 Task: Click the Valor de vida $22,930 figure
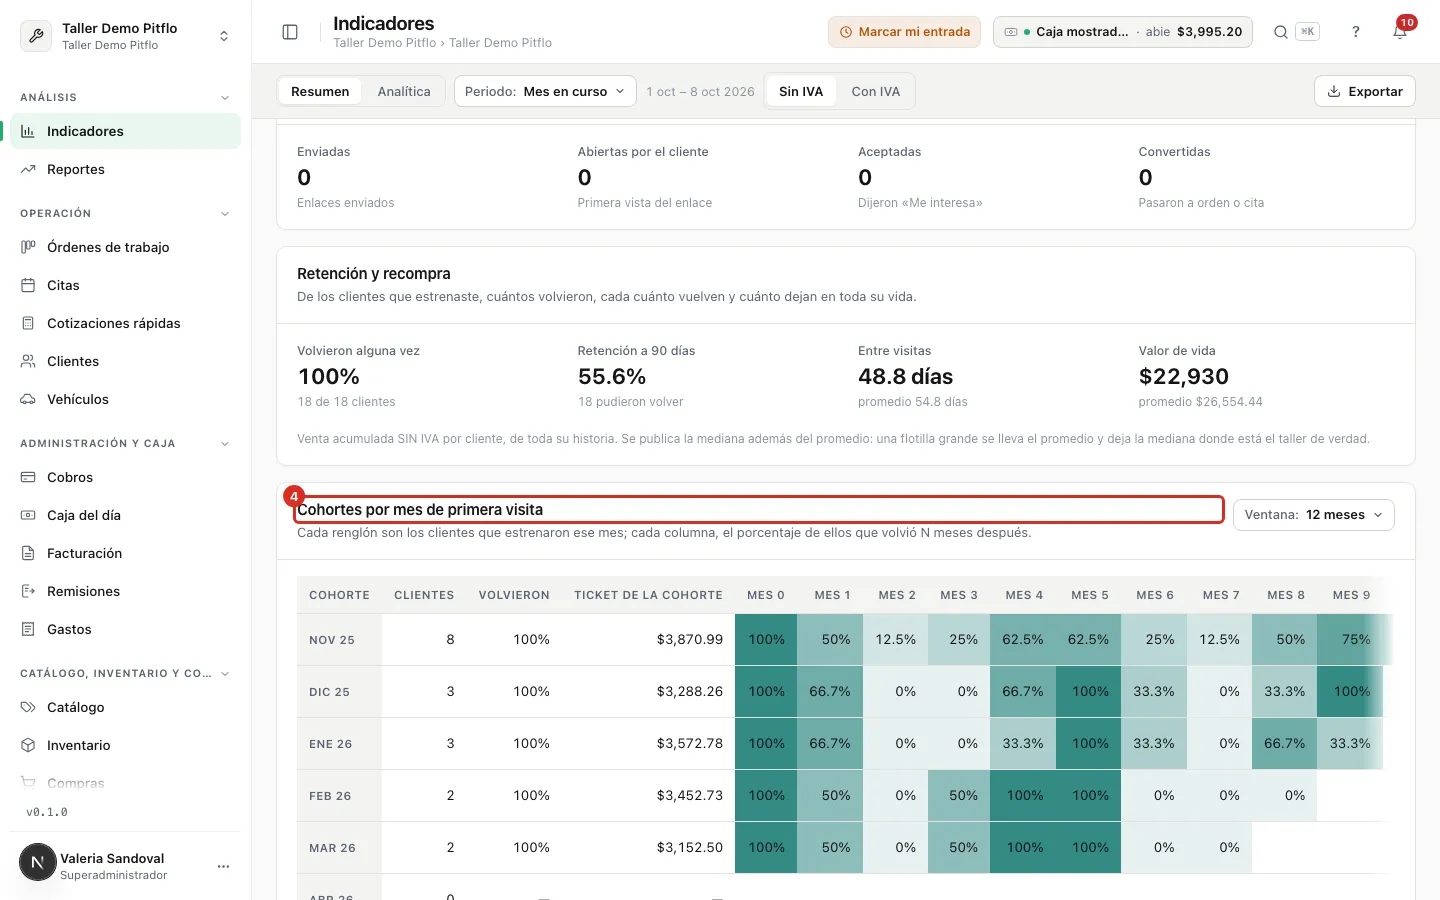(1184, 377)
